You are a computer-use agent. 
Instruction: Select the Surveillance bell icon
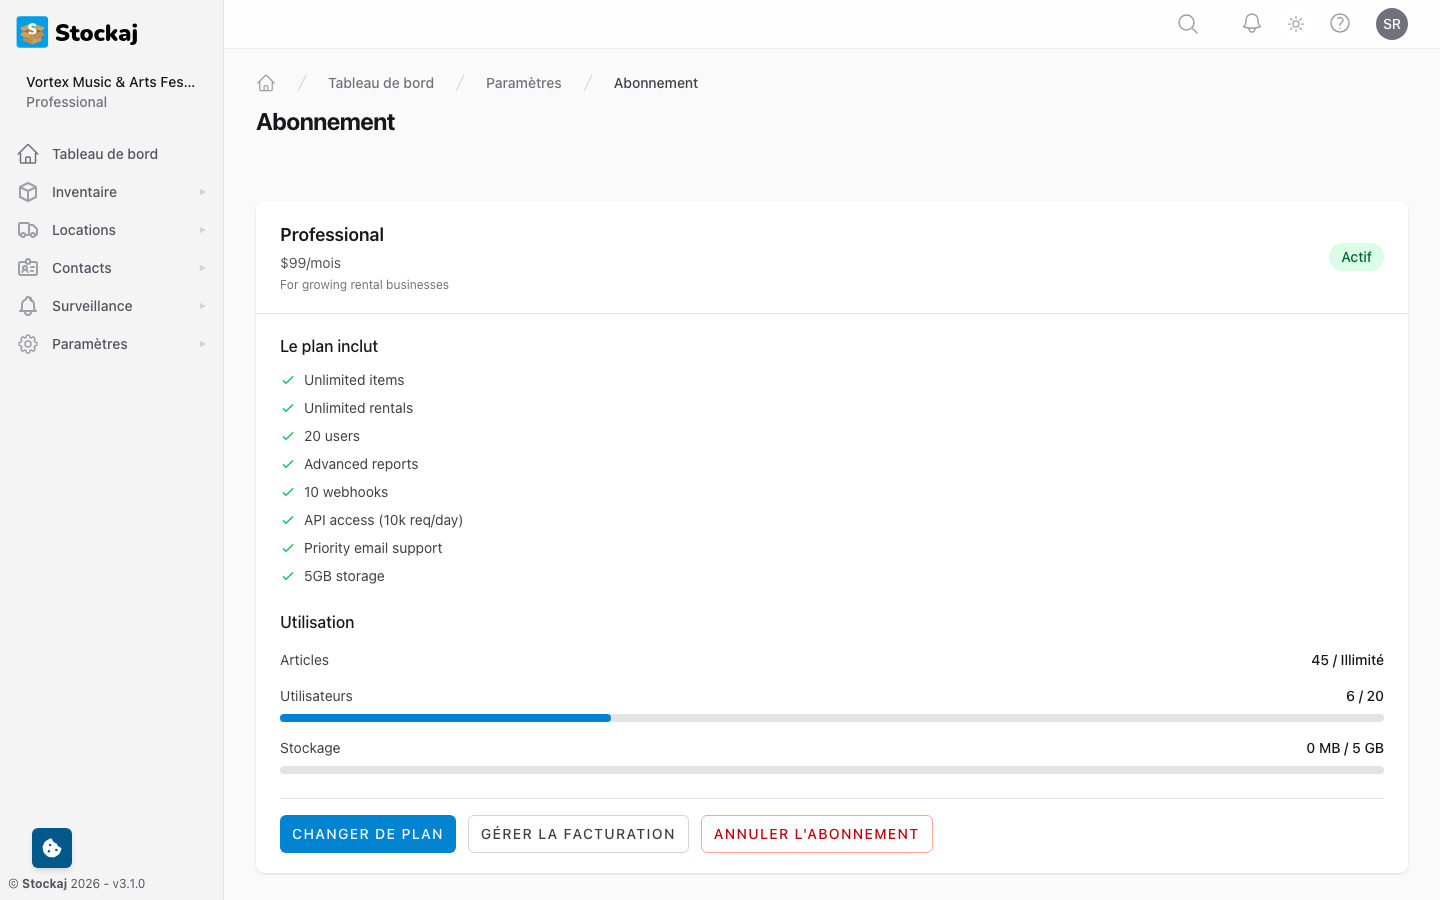click(x=28, y=305)
